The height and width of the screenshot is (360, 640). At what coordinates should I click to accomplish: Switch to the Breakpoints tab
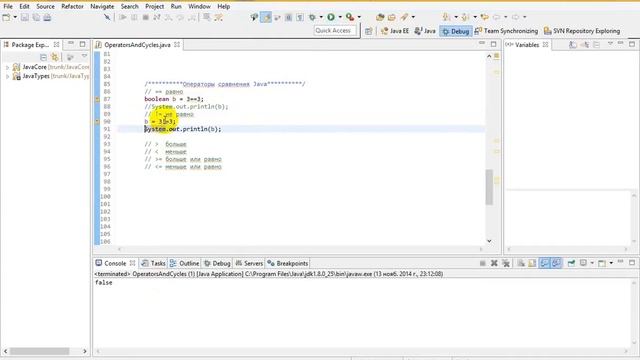point(288,263)
